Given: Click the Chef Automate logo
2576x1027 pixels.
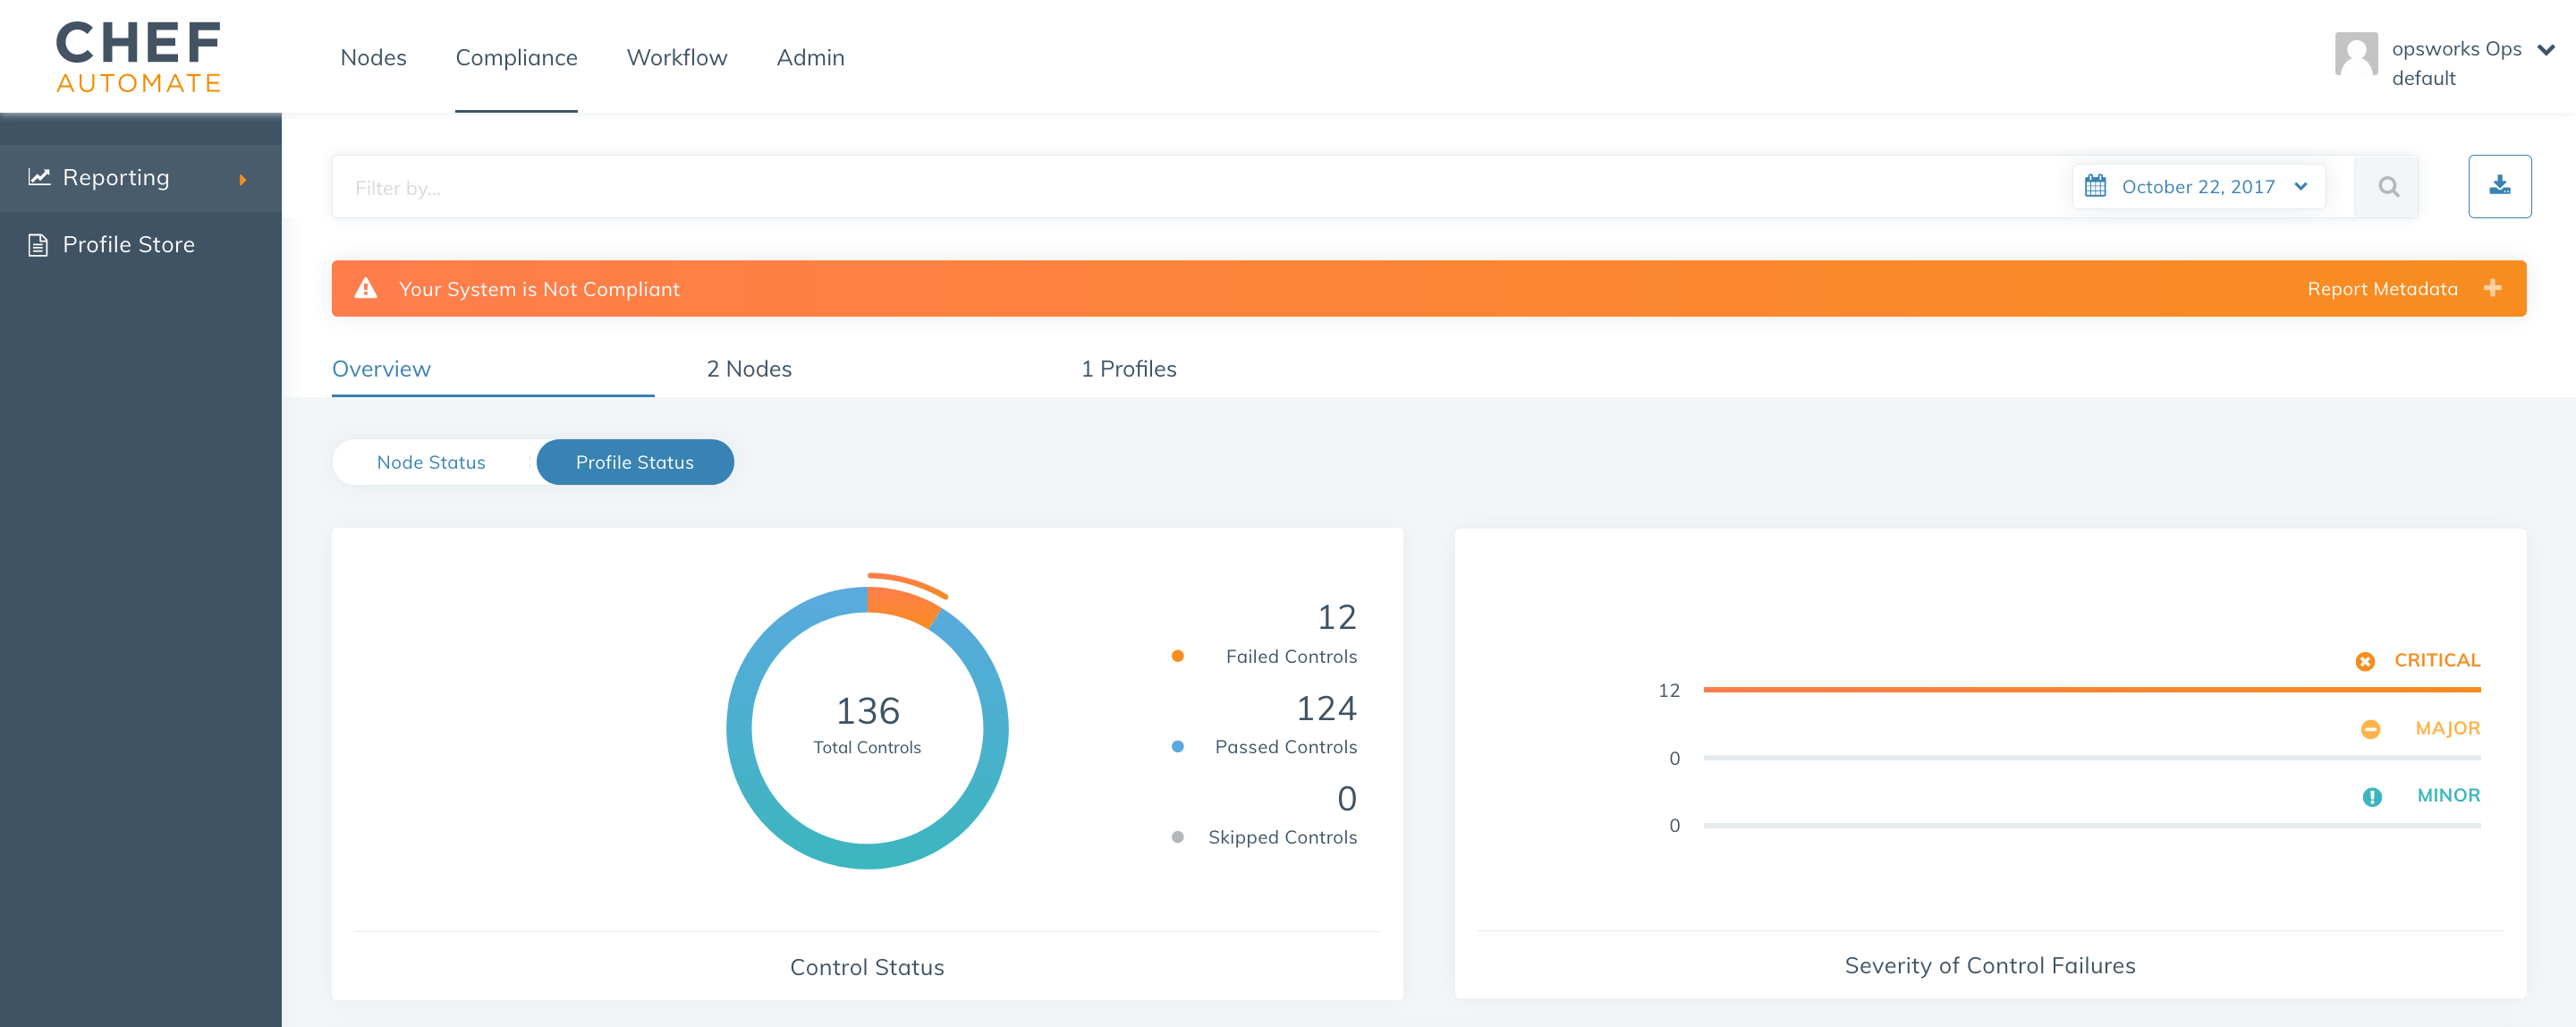Looking at the screenshot, I should coord(138,57).
